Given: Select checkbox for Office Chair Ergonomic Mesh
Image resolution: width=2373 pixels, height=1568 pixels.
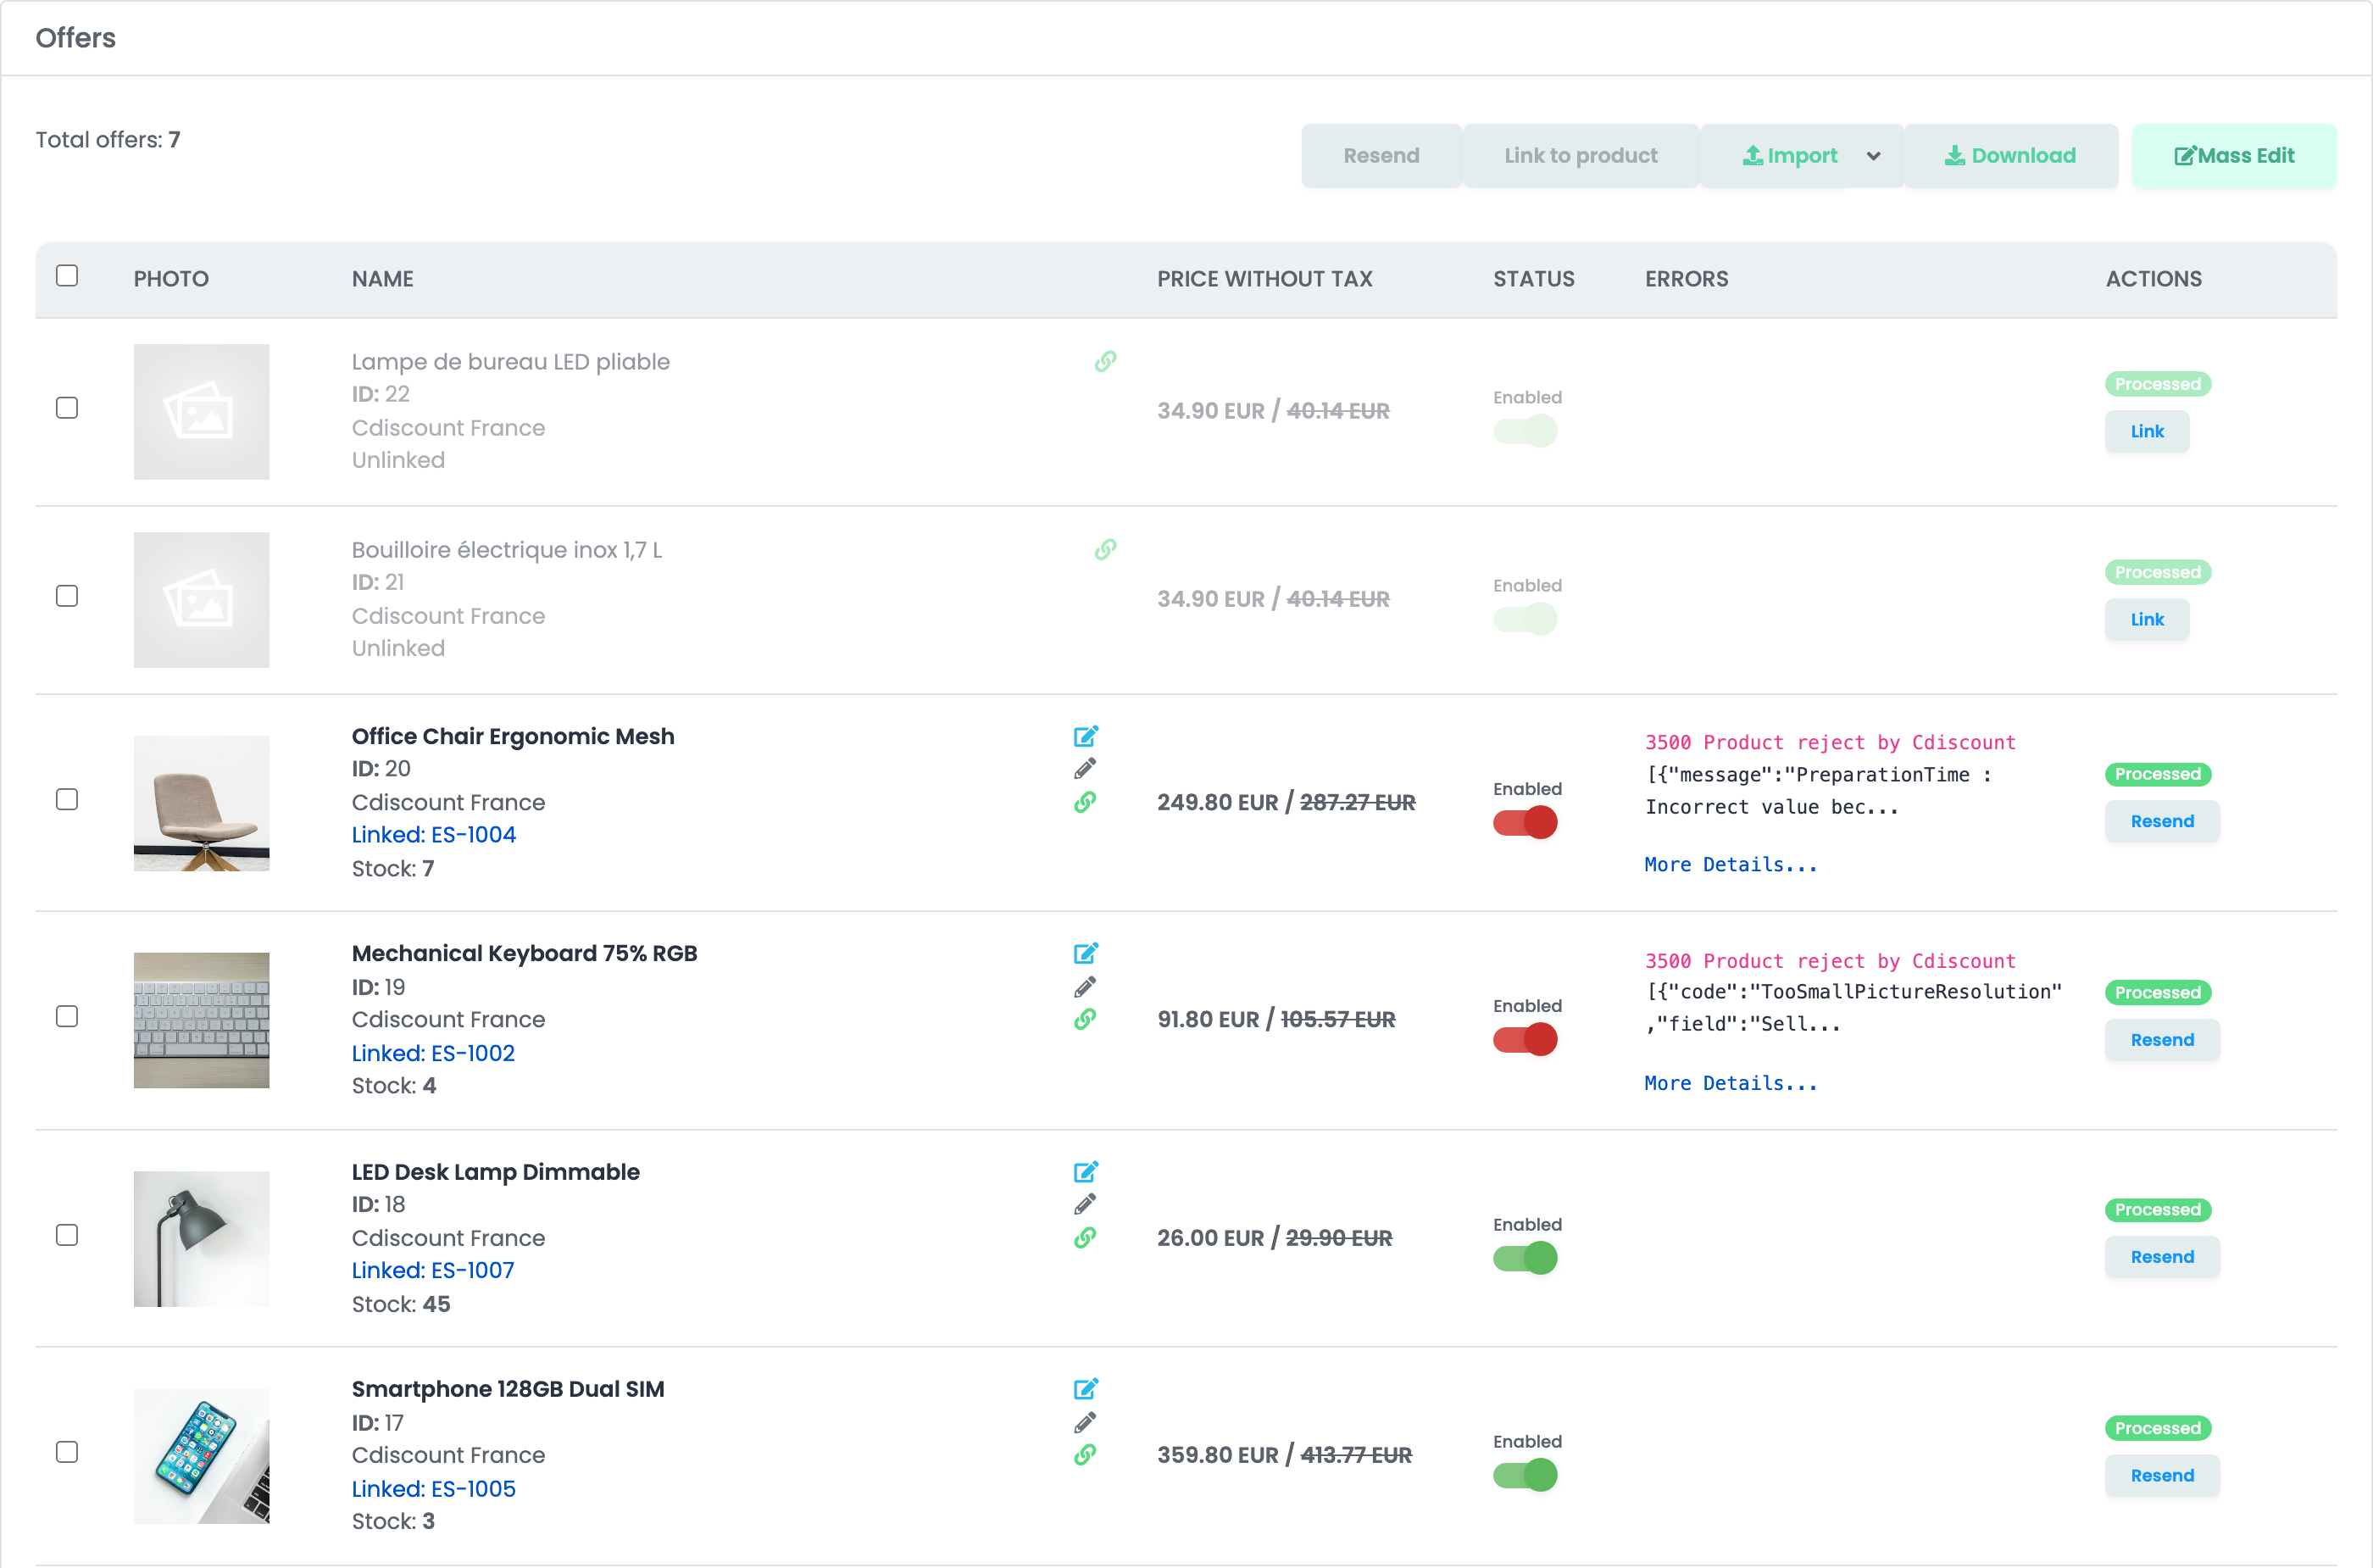Looking at the screenshot, I should [67, 799].
